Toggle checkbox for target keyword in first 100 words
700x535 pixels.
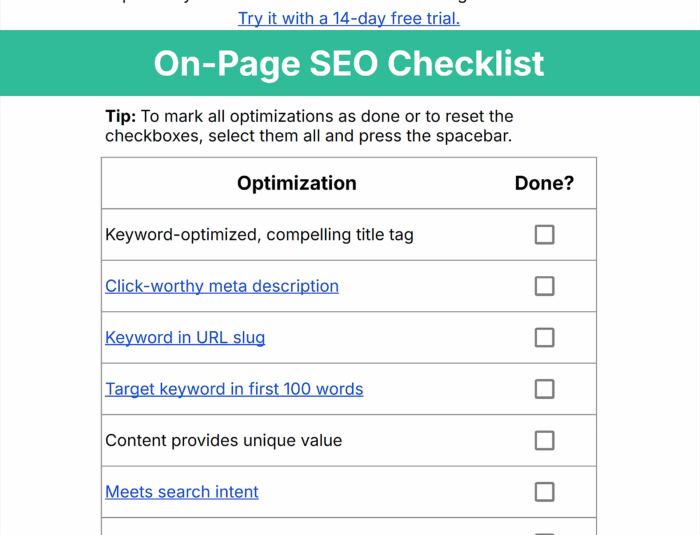coord(544,389)
